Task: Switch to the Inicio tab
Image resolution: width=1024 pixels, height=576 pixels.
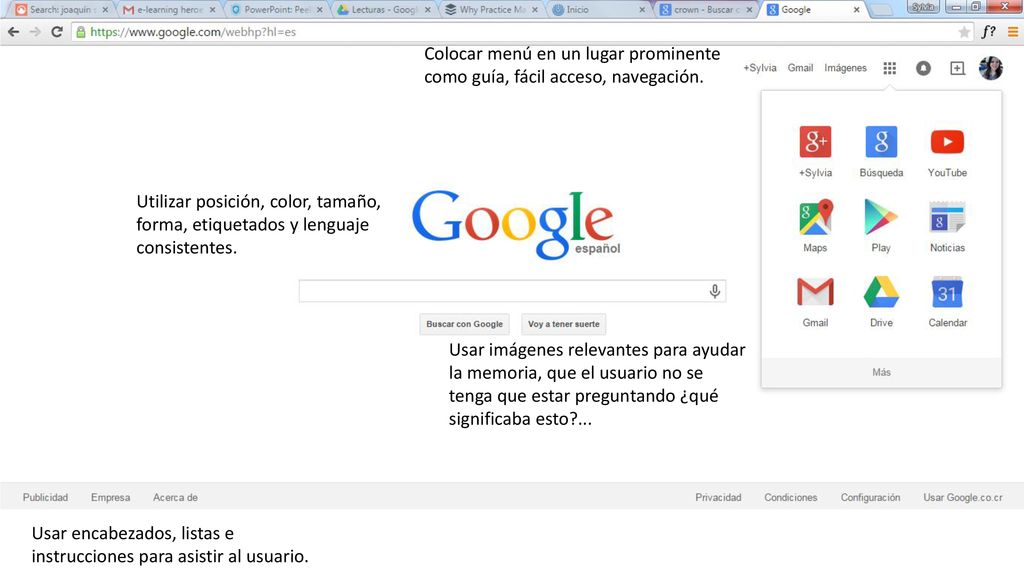Action: [598, 10]
